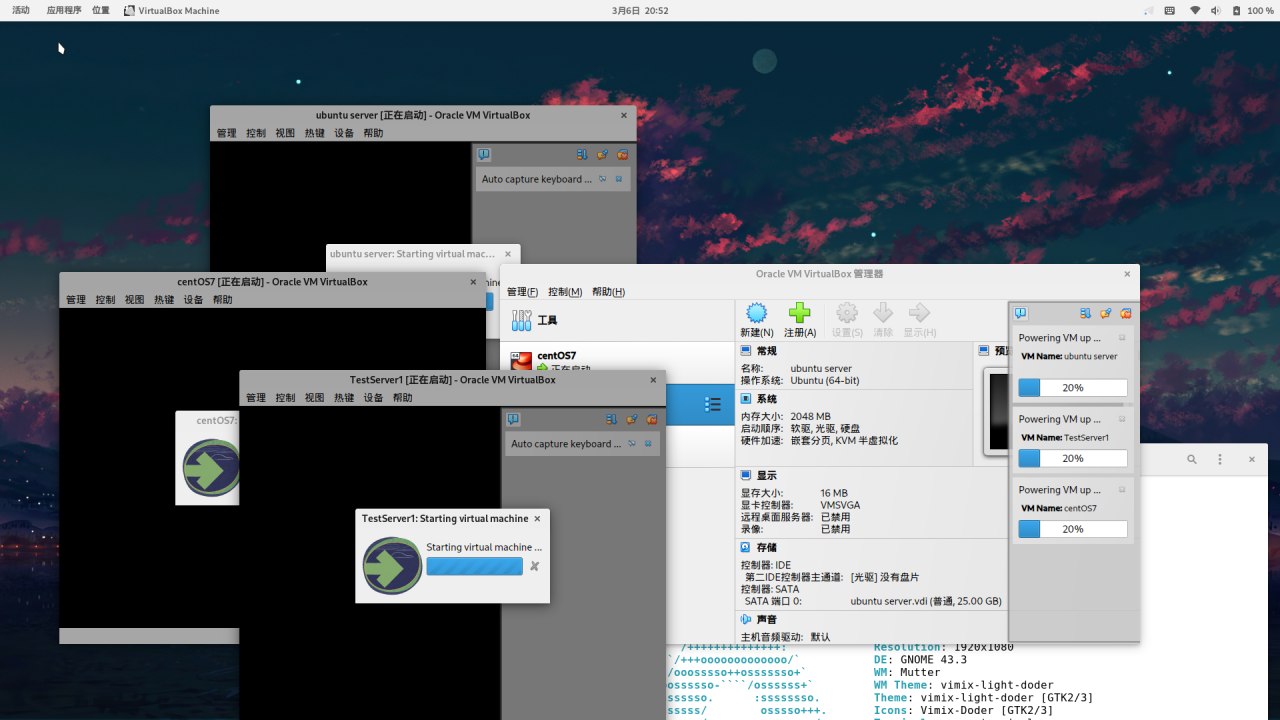This screenshot has width=1280, height=720.
Task: Open the 工具 (Tools) menu in VirtualBox Manager
Action: (547, 318)
